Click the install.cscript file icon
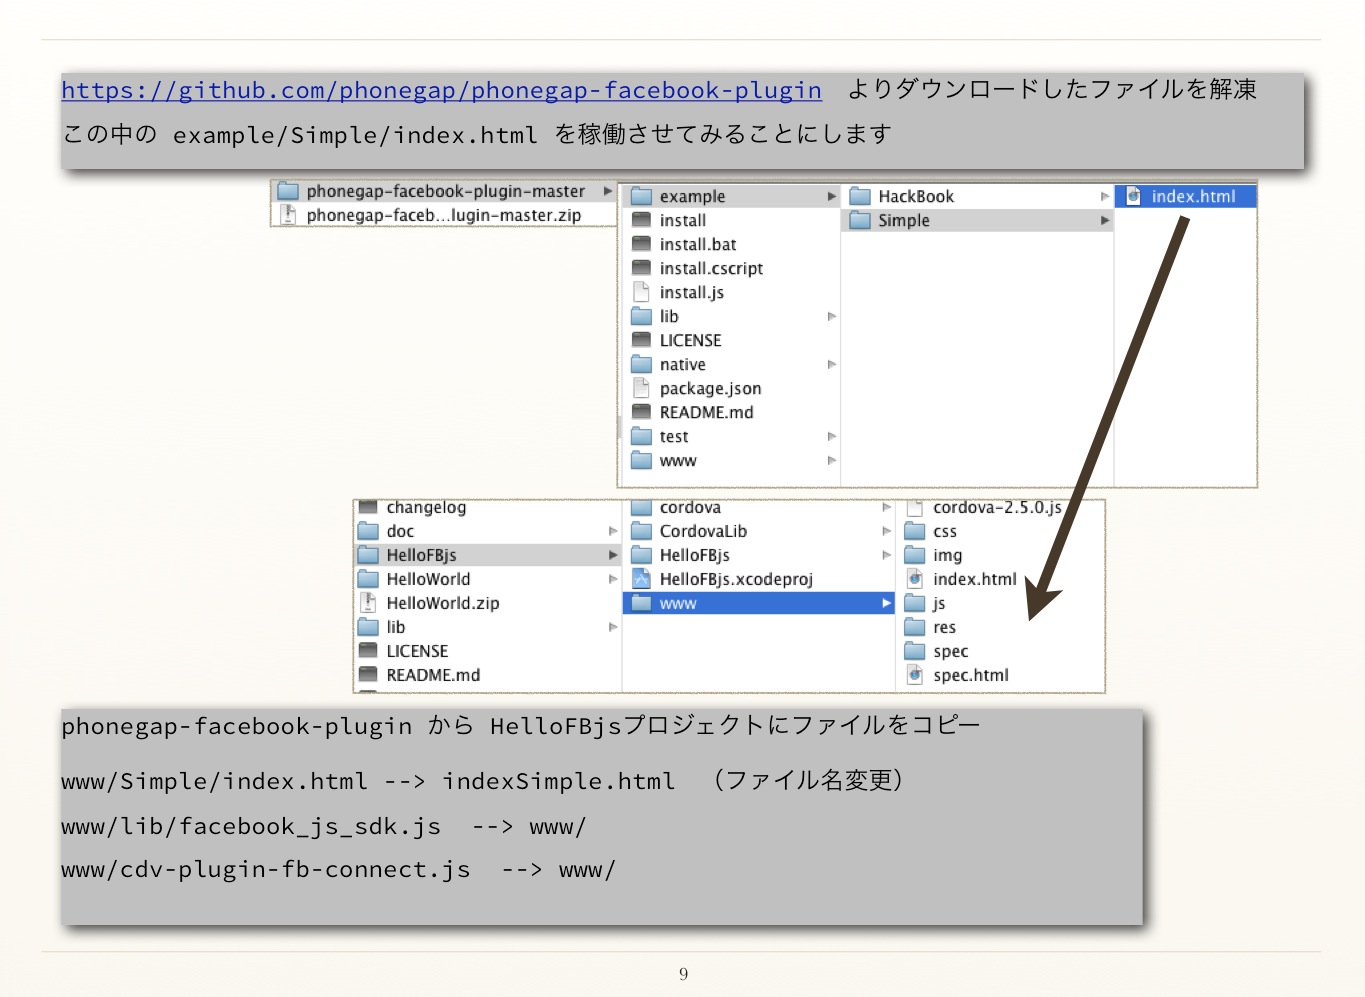The height and width of the screenshot is (997, 1365). click(x=642, y=268)
